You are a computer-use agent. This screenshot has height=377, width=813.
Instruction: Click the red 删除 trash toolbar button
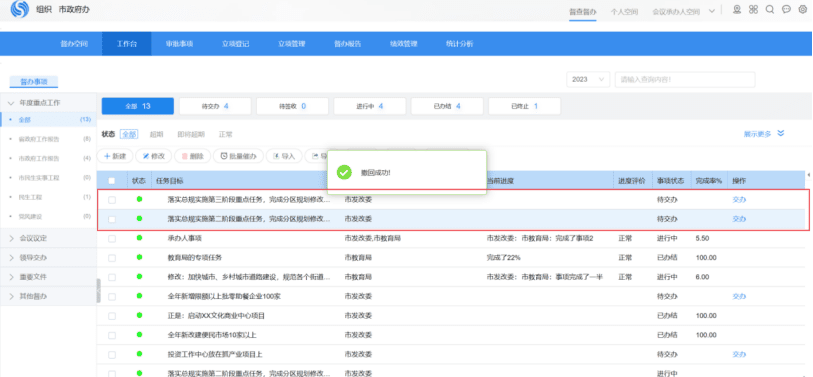[x=192, y=156]
